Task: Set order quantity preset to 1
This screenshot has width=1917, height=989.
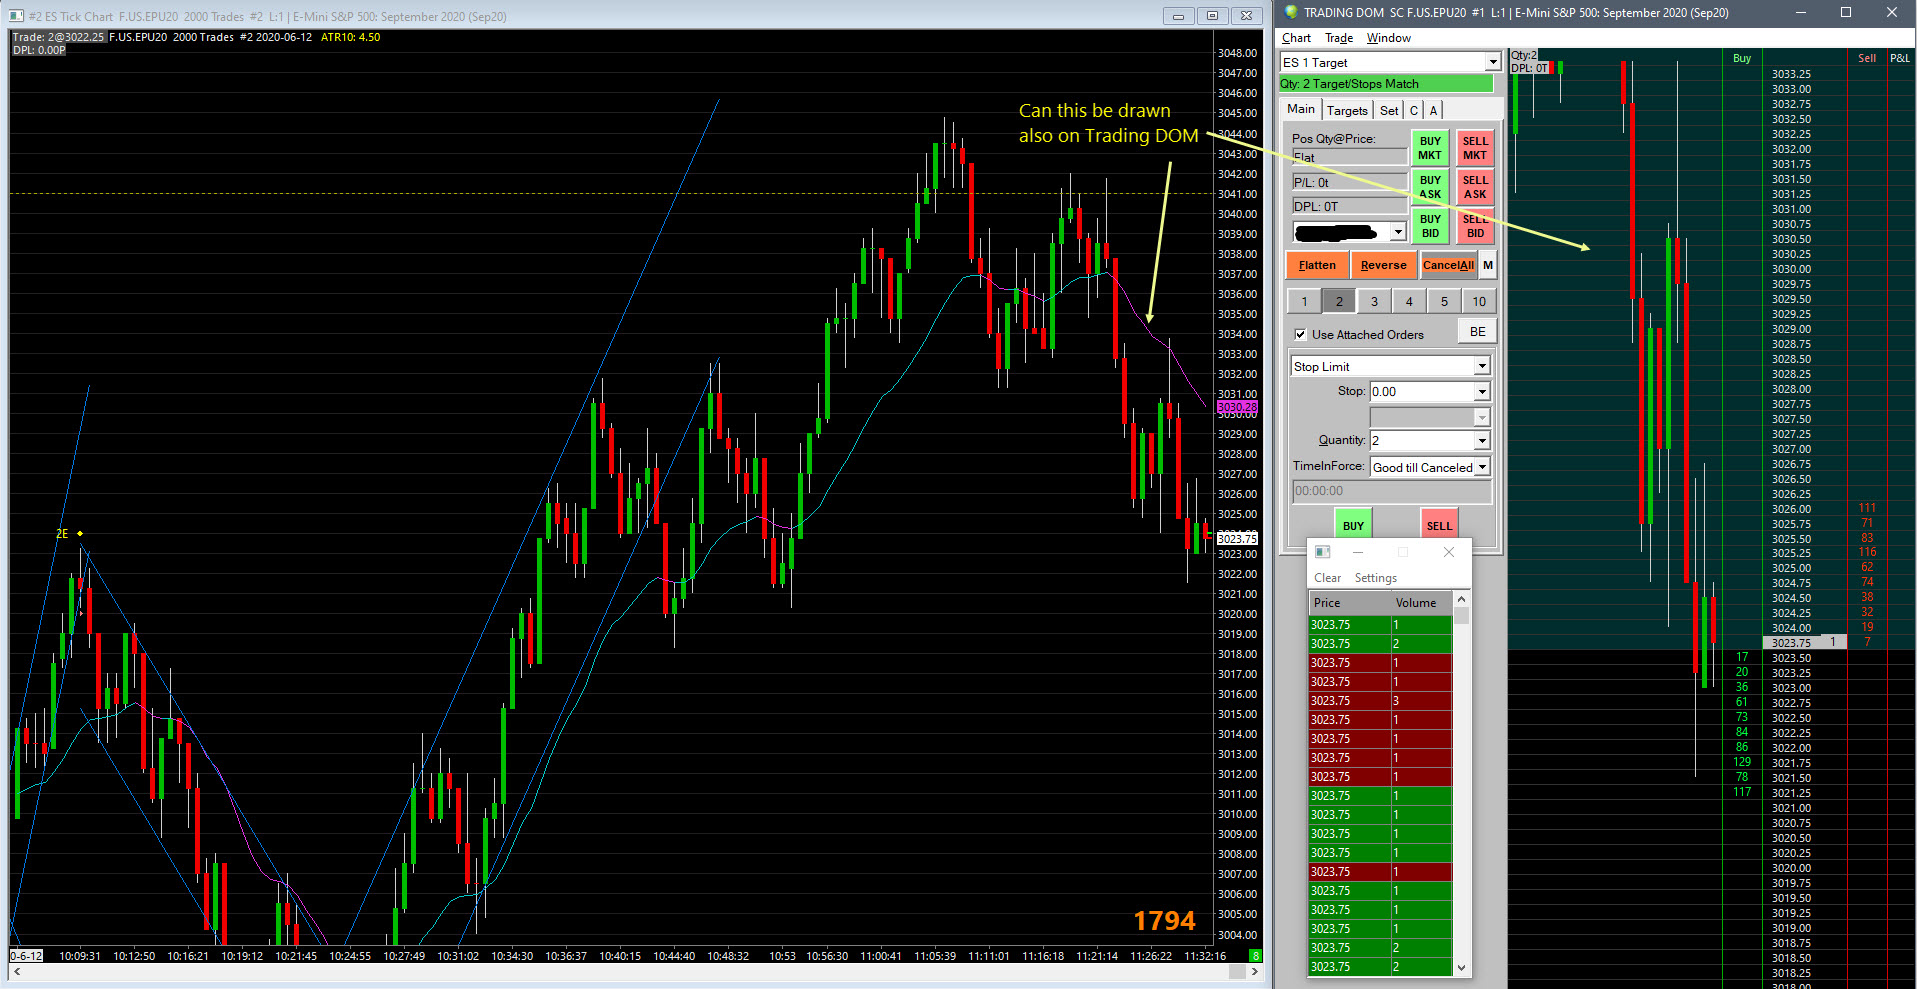Action: 1304,301
